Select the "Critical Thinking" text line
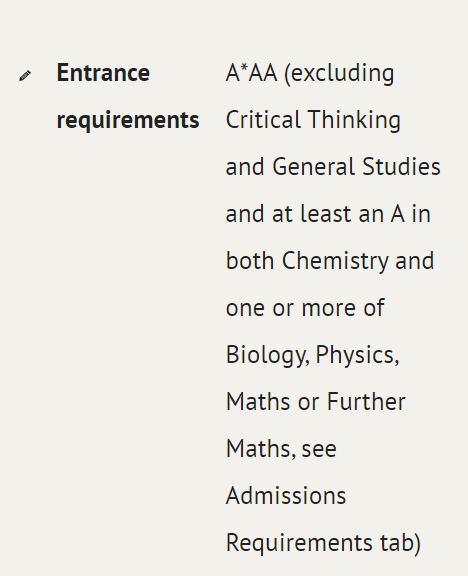 pyautogui.click(x=313, y=120)
